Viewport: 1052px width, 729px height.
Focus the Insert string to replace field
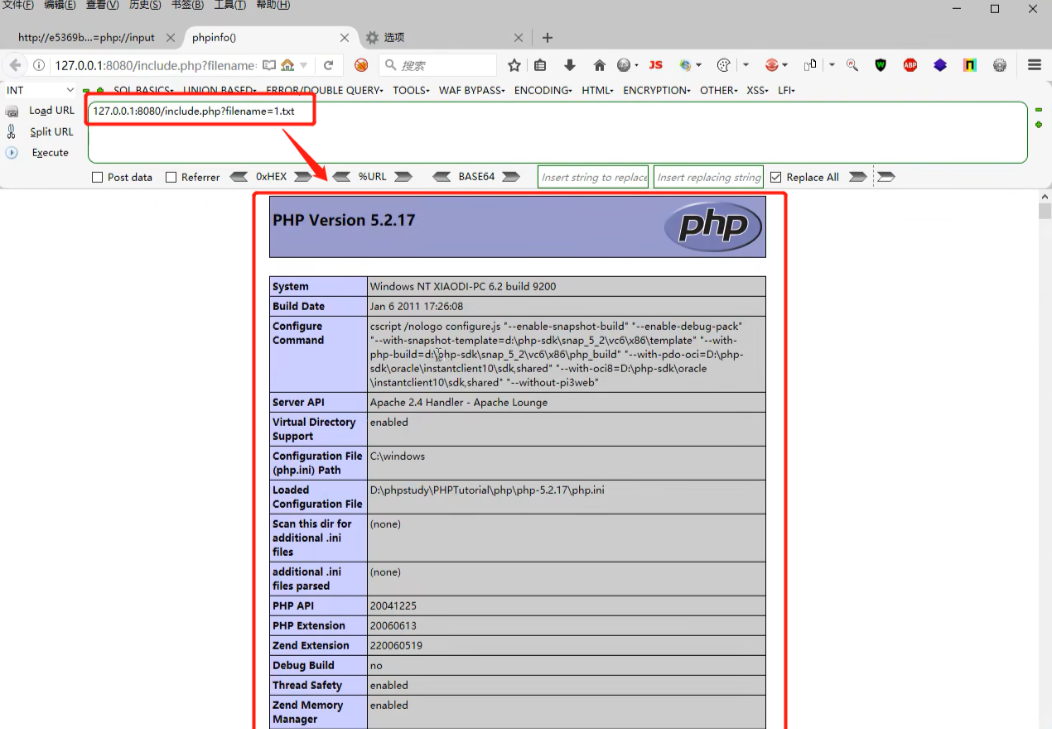(x=593, y=177)
